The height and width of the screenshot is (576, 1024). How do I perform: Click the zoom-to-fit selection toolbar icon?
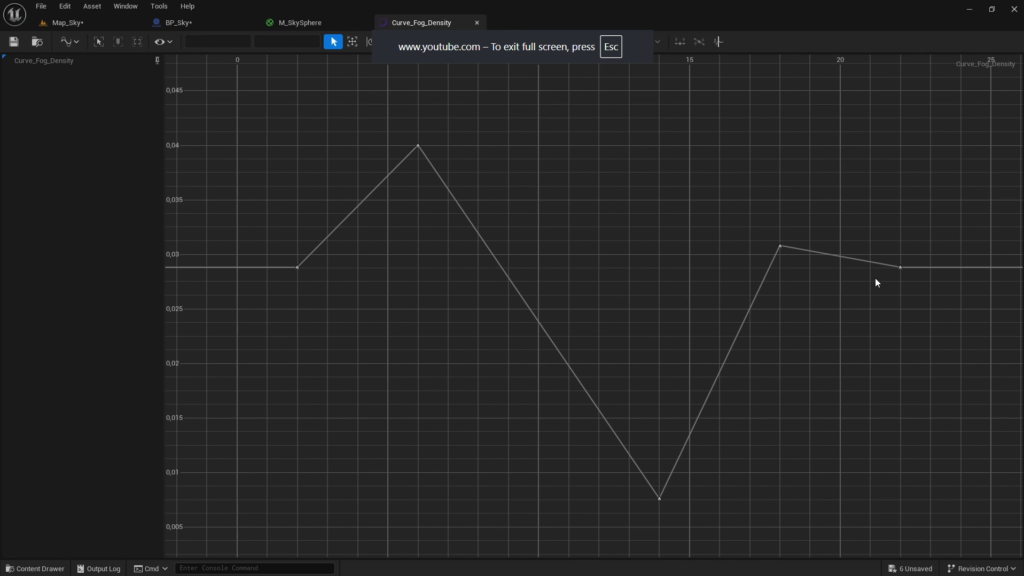pyautogui.click(x=99, y=42)
